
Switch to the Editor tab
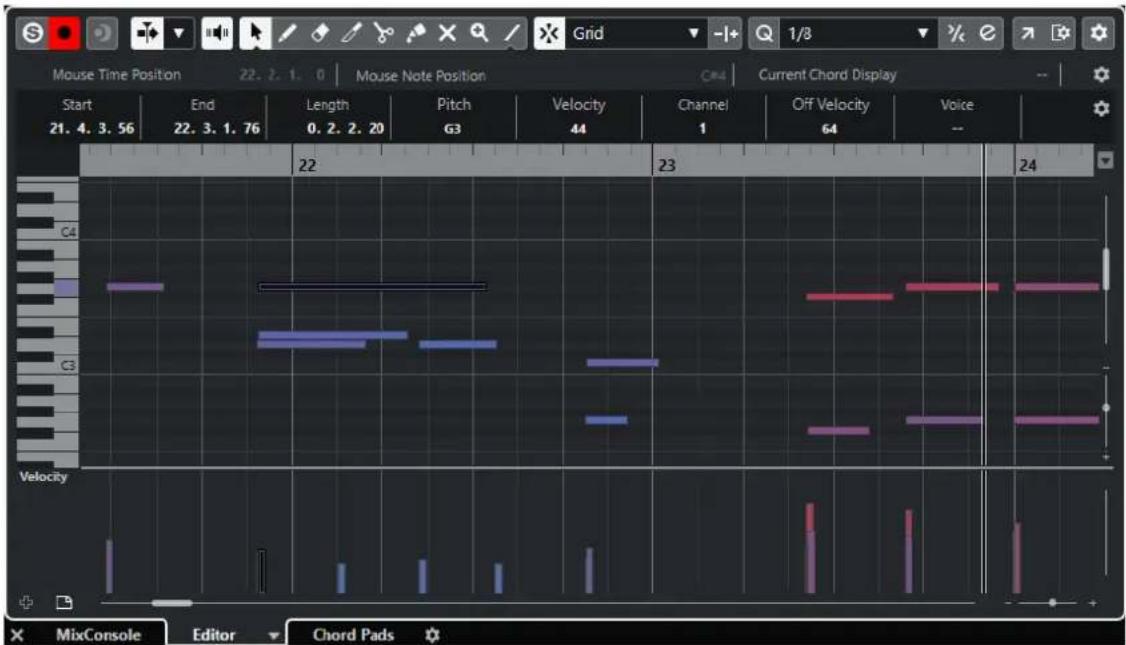coord(213,635)
